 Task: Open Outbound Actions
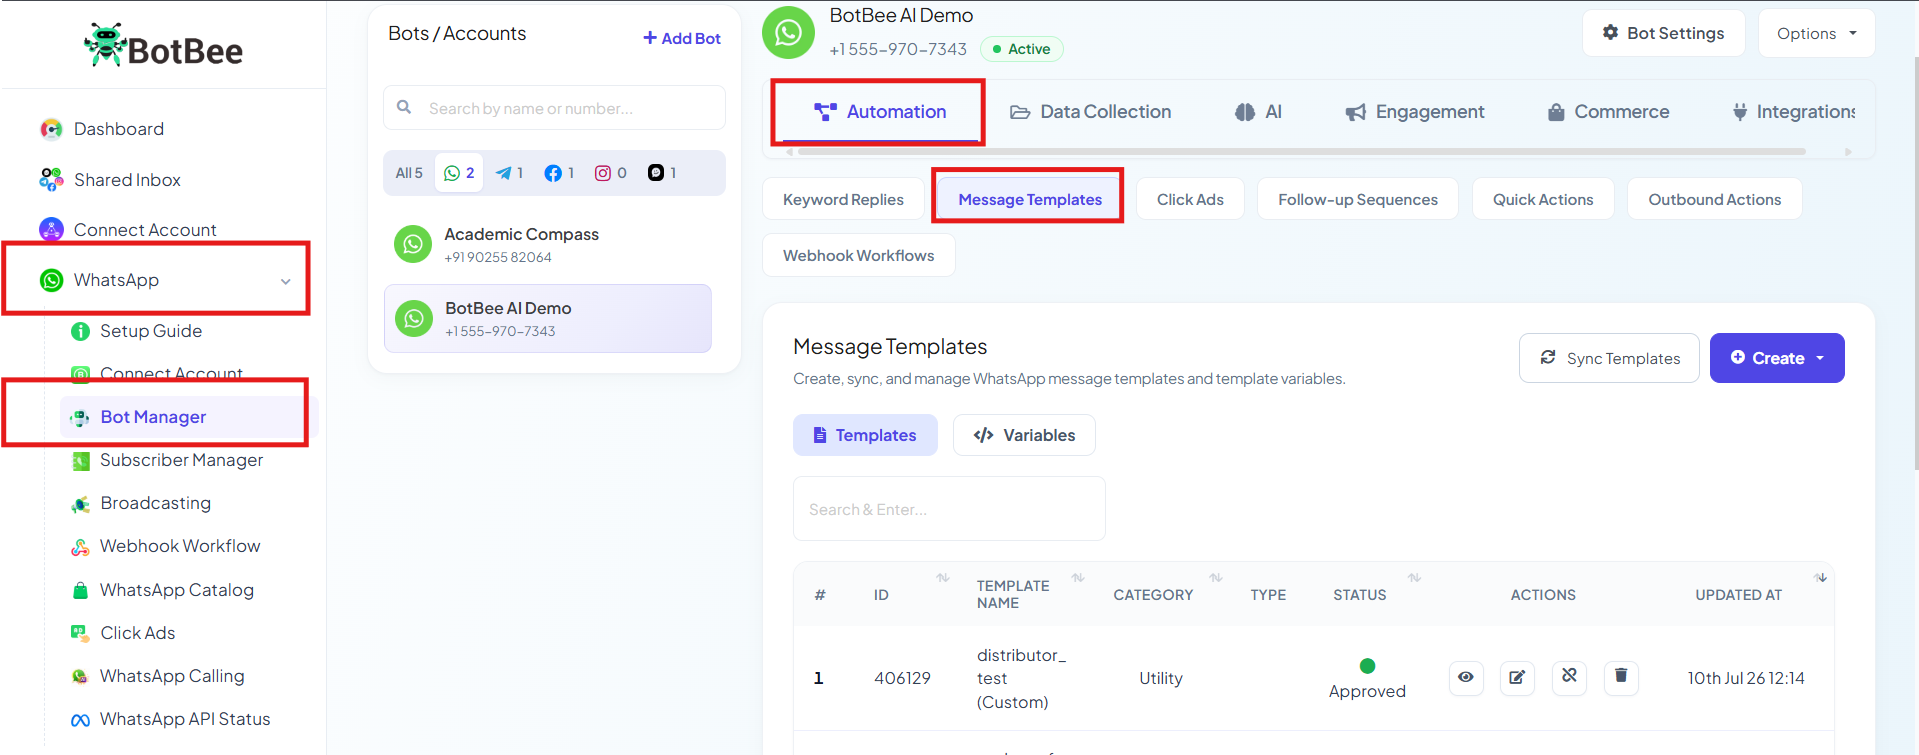(x=1714, y=199)
